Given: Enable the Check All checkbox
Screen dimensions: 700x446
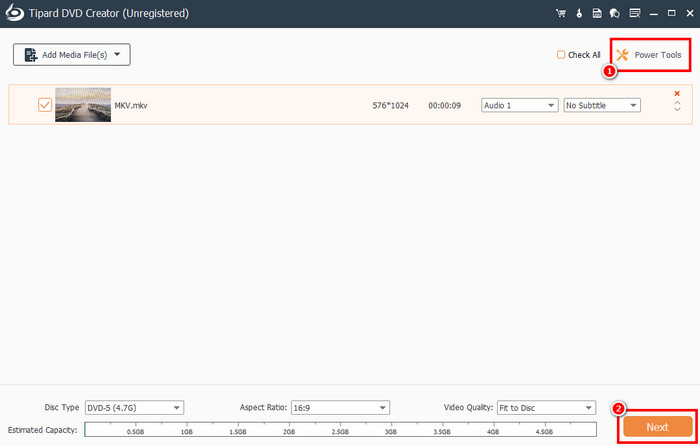Looking at the screenshot, I should [x=561, y=54].
